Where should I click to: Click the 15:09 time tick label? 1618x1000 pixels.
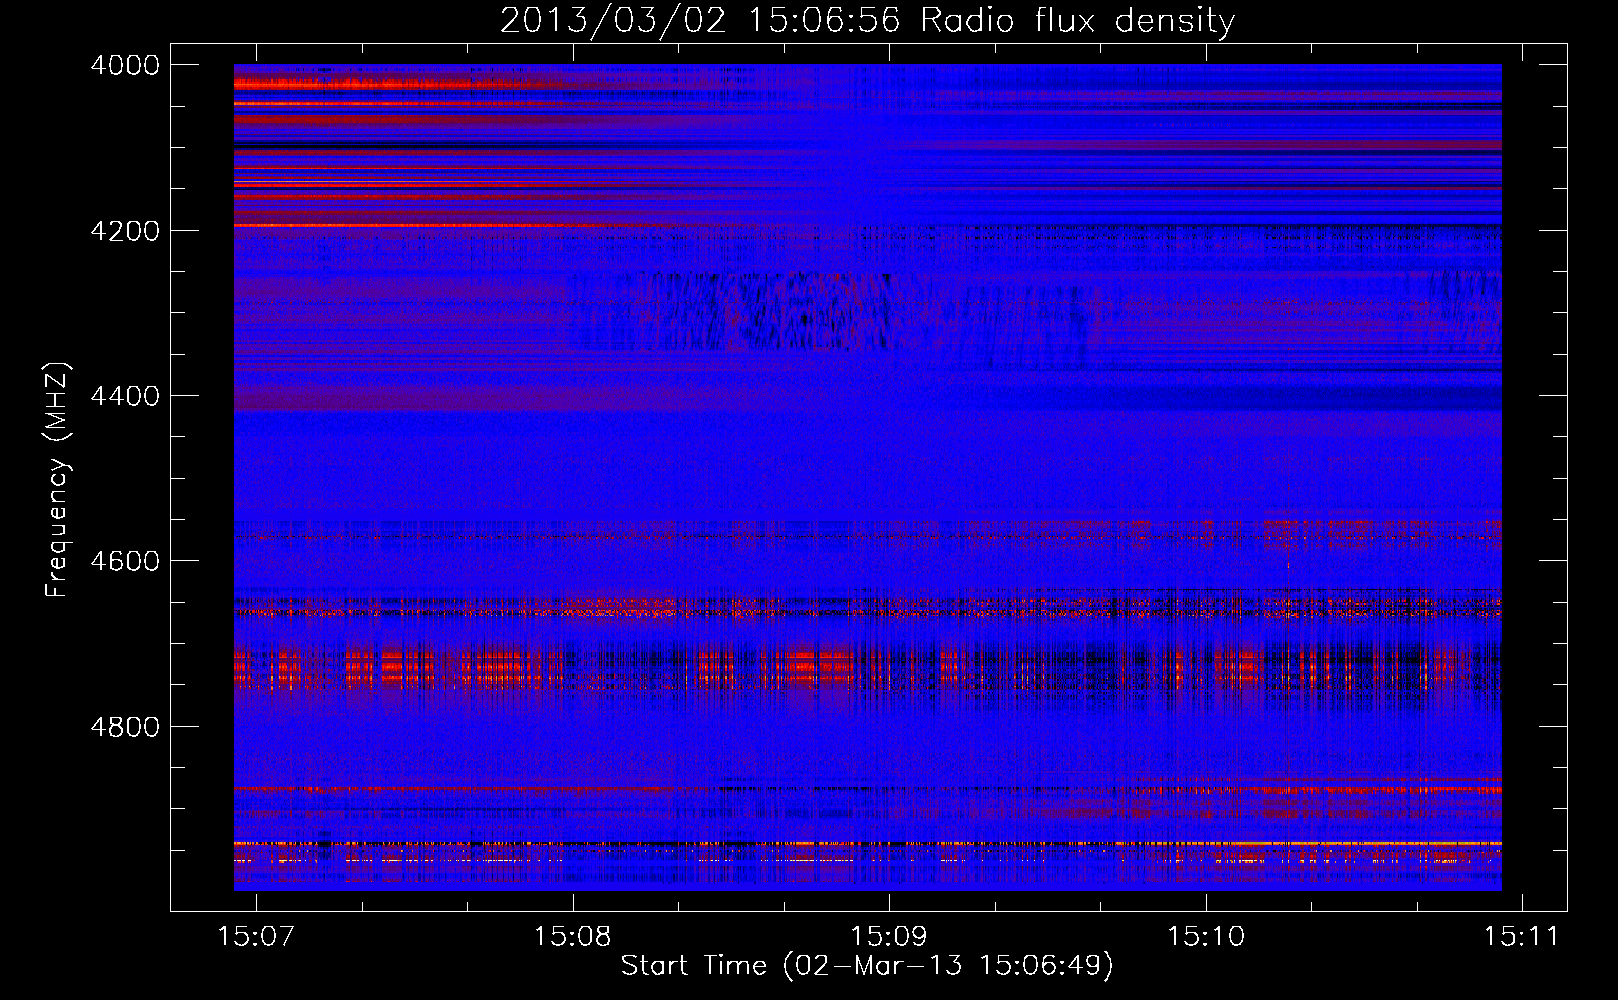pos(889,936)
